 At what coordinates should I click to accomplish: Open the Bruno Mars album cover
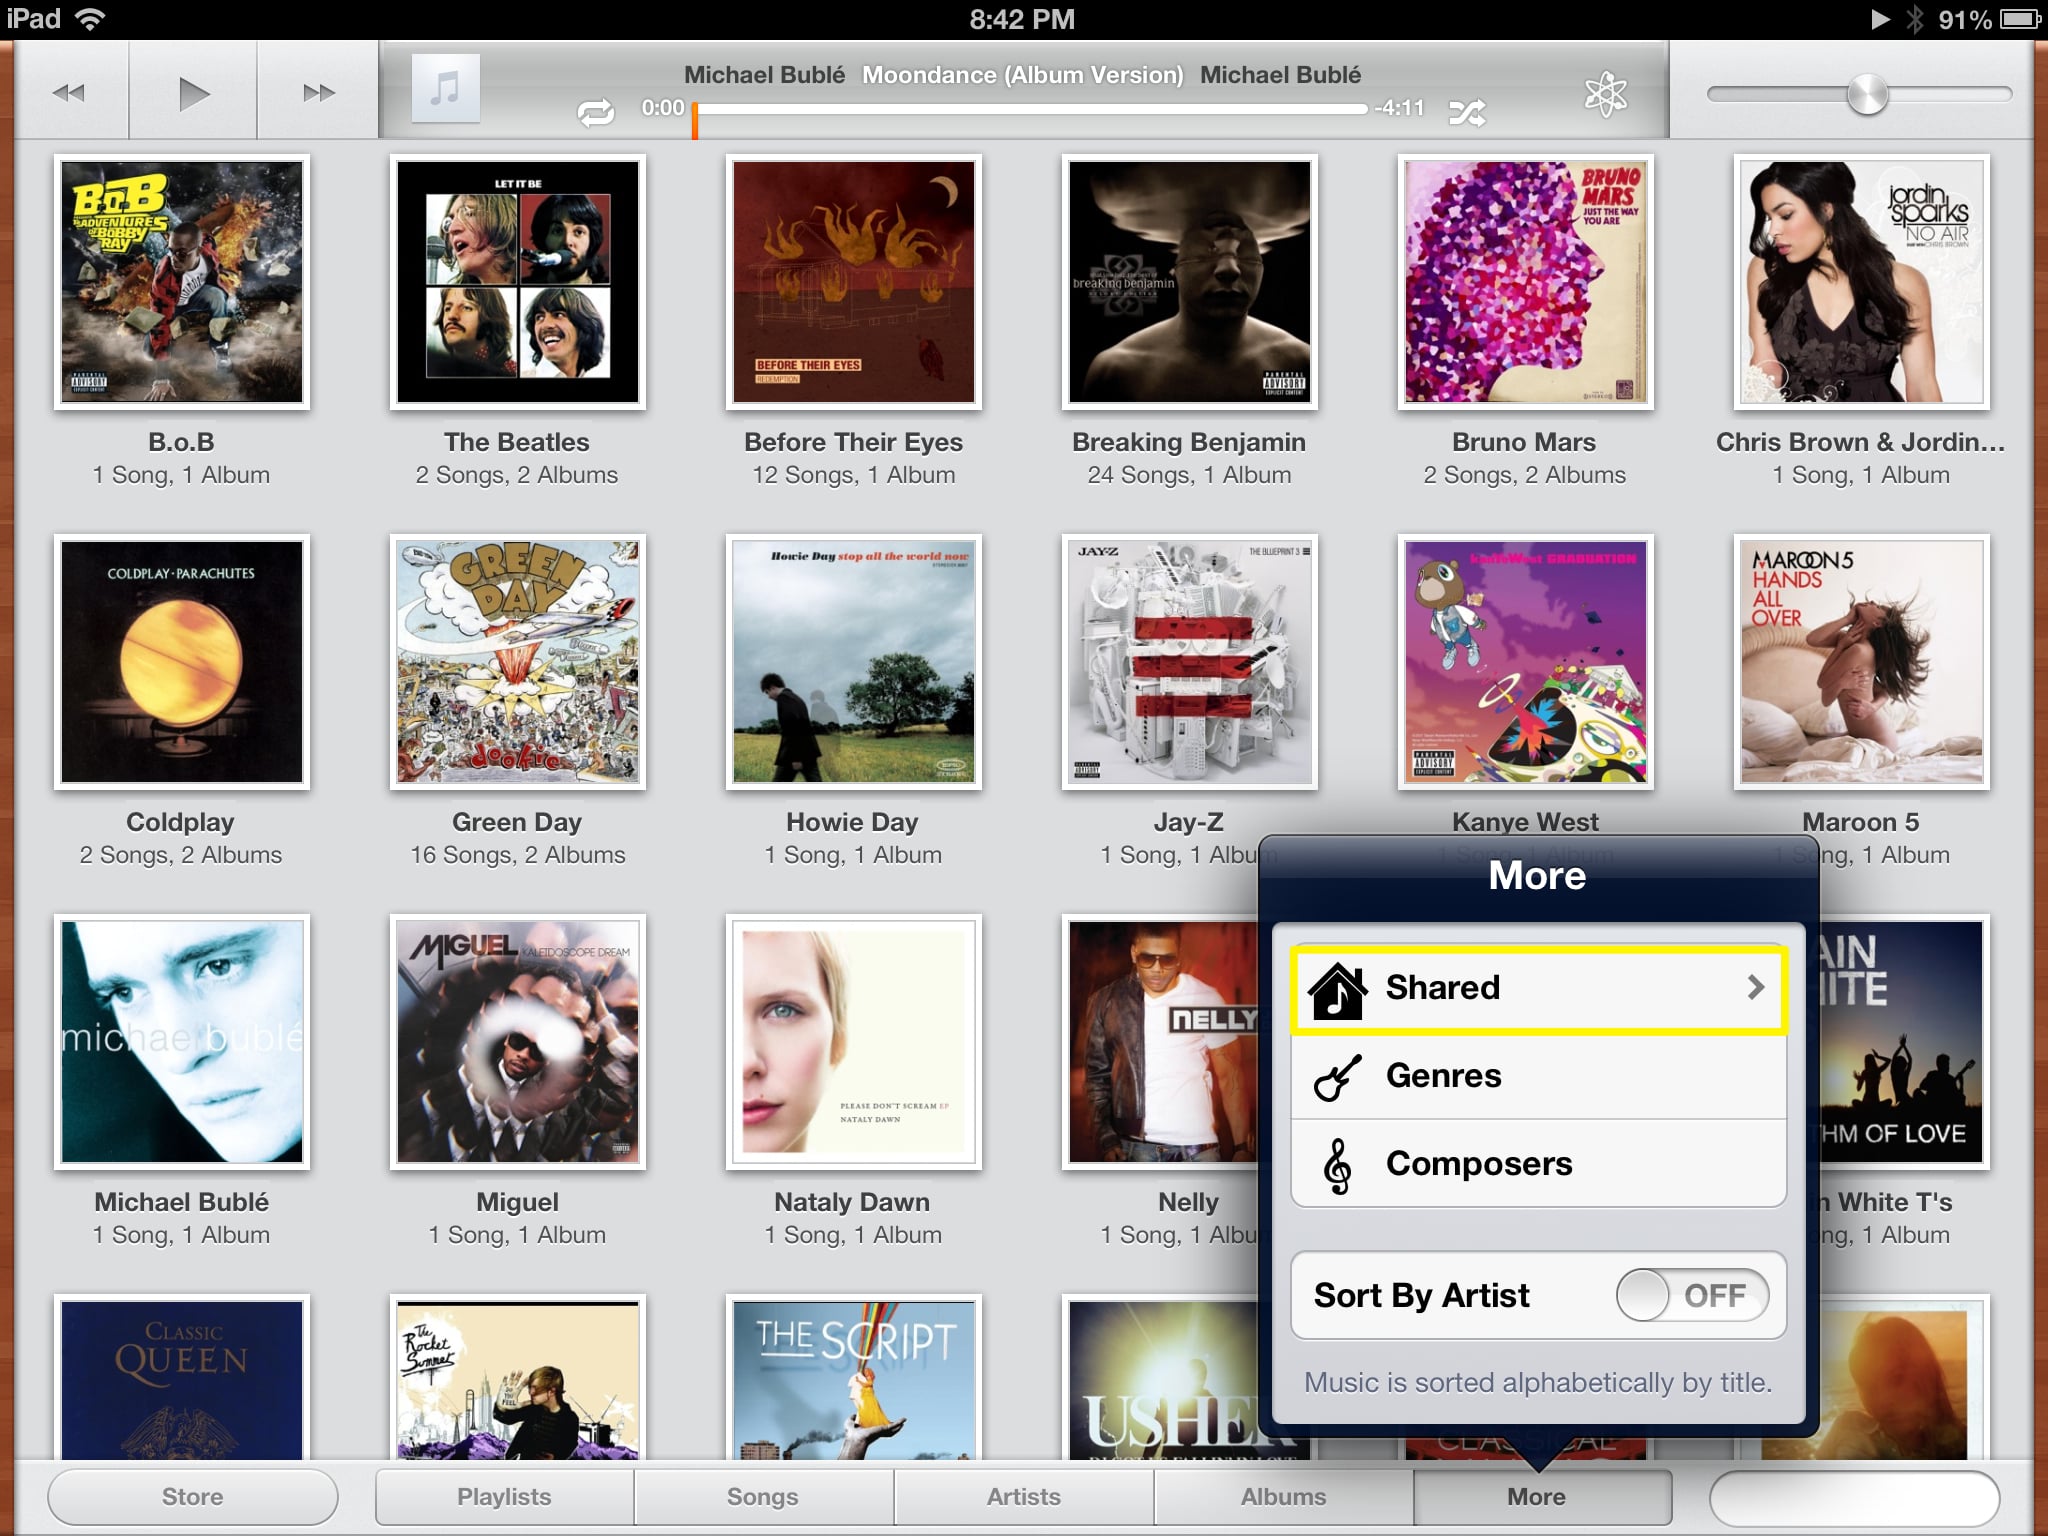tap(1526, 282)
